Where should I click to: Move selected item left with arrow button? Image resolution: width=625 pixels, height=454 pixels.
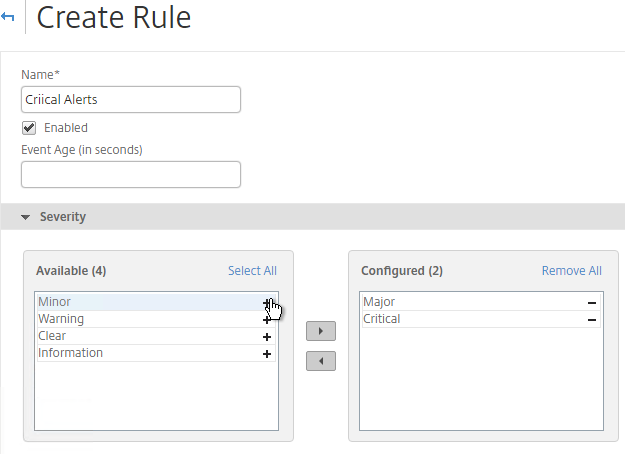[321, 361]
